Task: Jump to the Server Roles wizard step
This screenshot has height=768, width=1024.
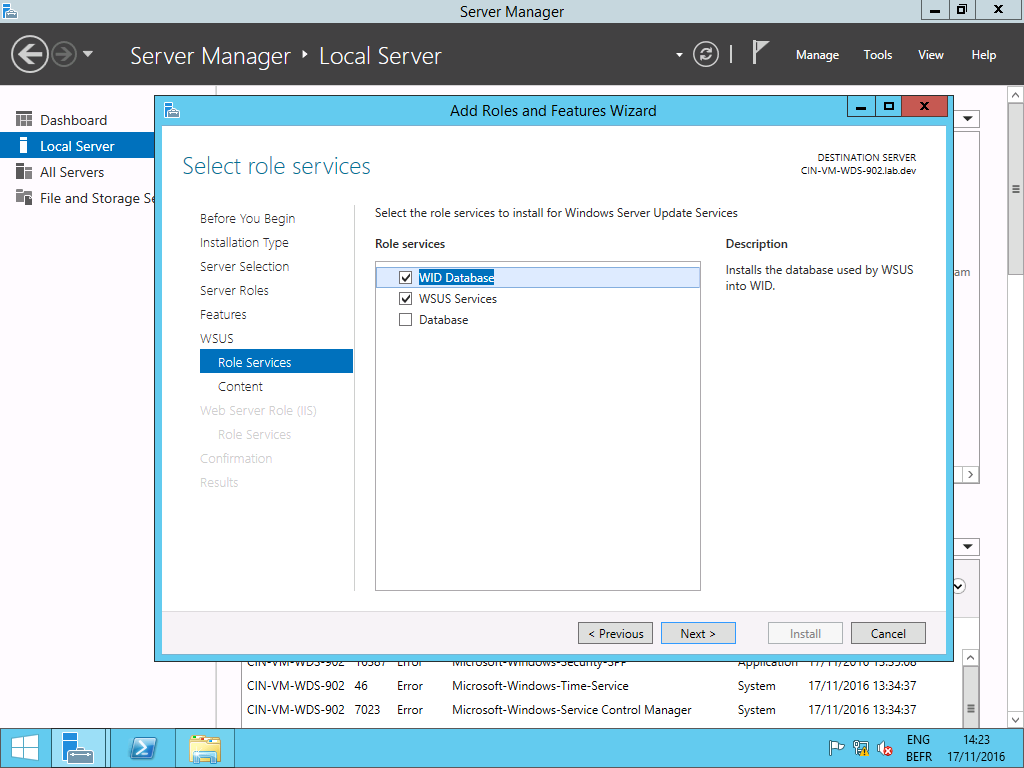Action: point(234,291)
